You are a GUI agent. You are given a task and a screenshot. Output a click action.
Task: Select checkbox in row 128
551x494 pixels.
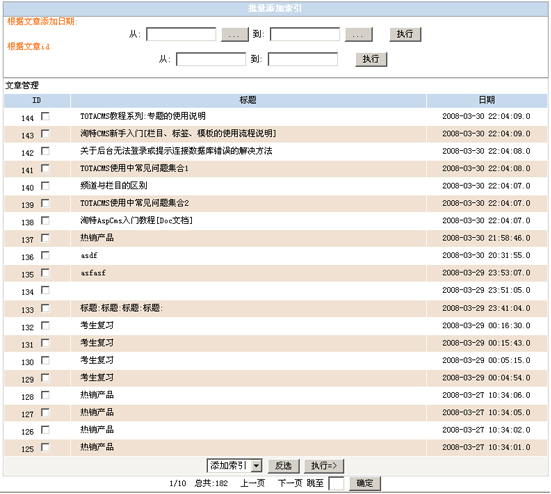tap(45, 395)
